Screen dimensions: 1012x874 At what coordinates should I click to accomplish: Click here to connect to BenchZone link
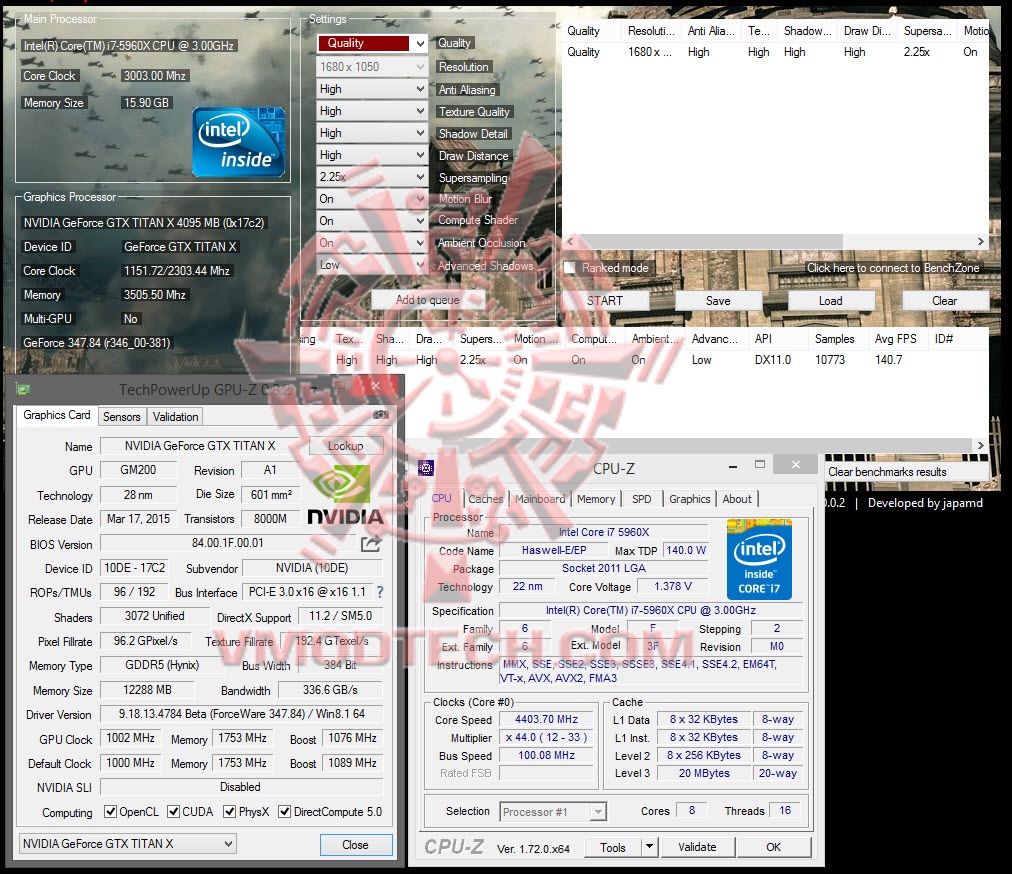[893, 267]
